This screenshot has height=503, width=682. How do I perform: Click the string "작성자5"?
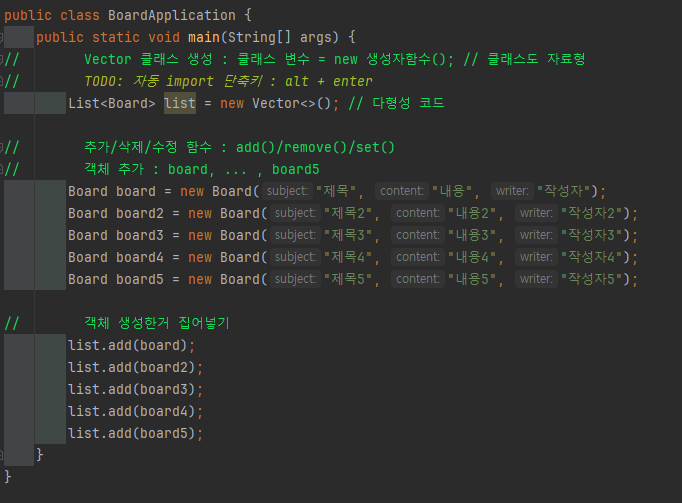coord(592,279)
